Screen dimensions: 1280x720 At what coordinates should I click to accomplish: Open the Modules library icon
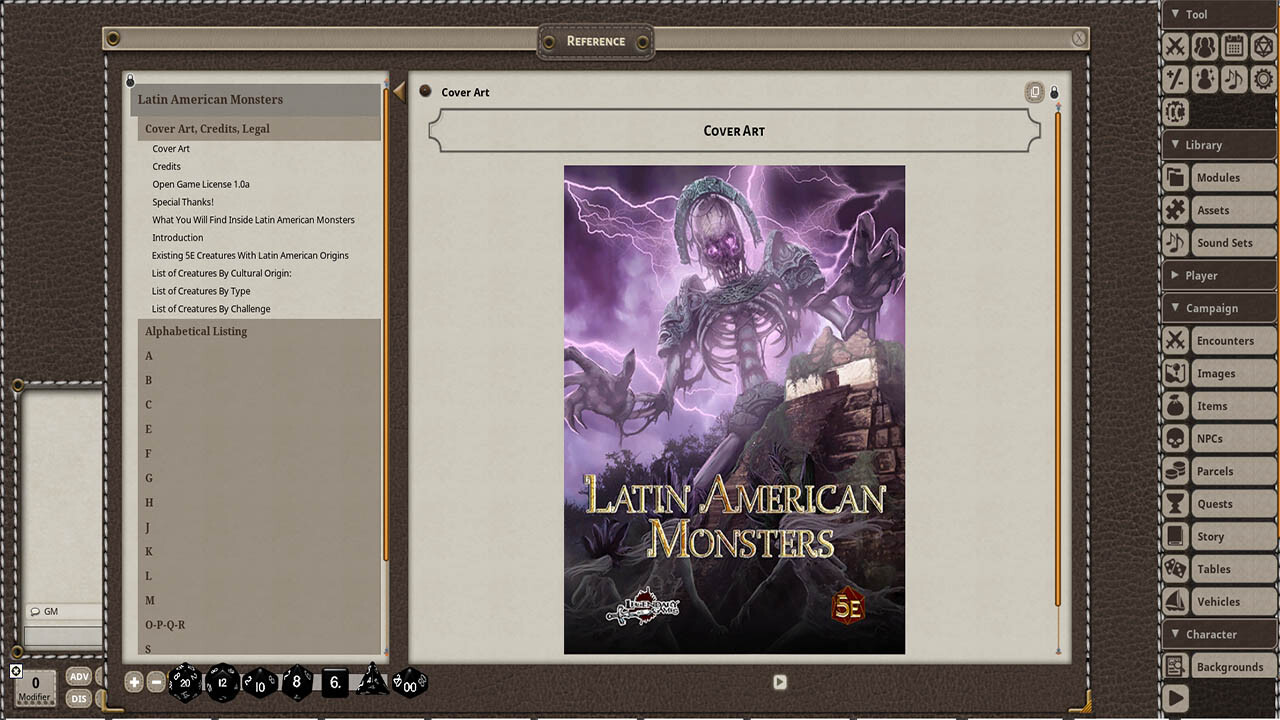click(1221, 177)
